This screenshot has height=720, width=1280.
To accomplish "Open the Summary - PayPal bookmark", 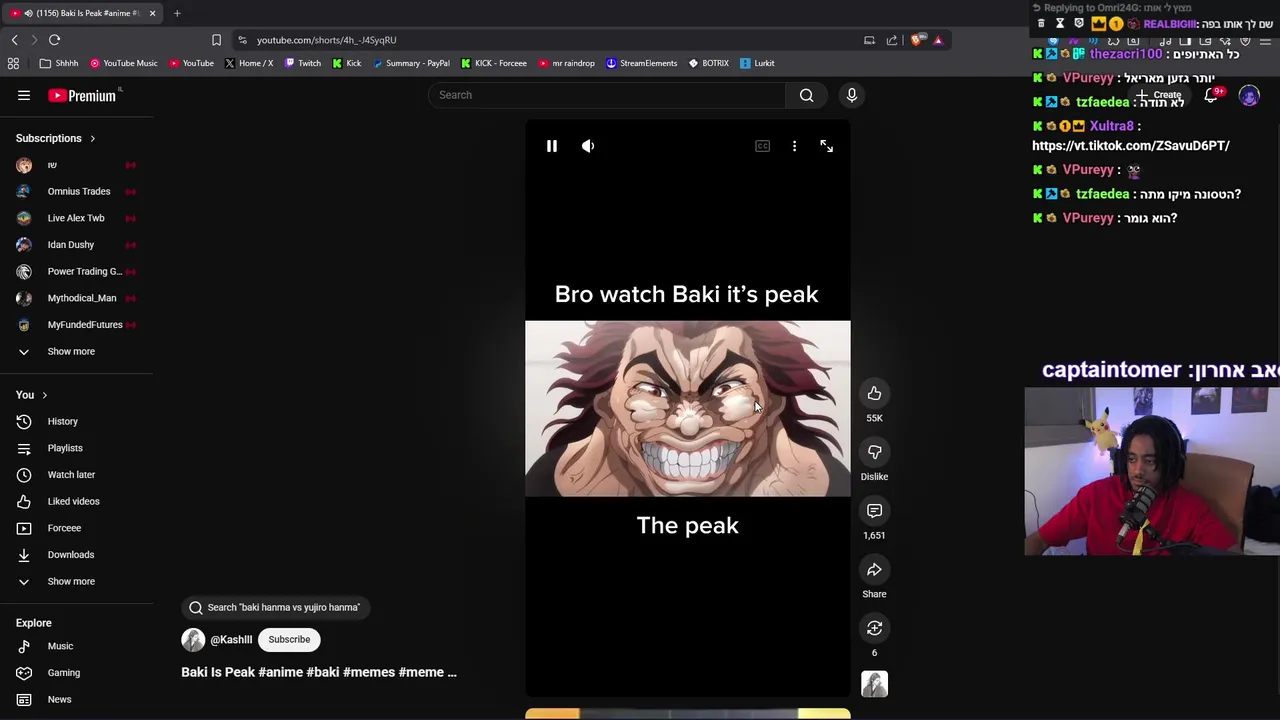I will coord(411,63).
